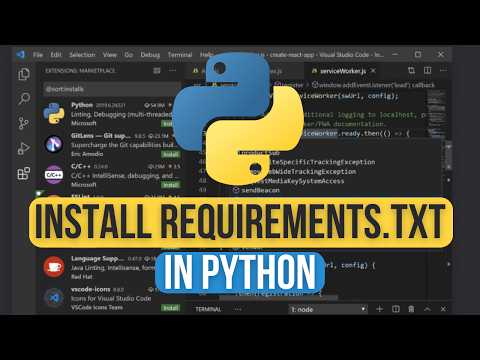The width and height of the screenshot is (480, 360).
Task: Click the Python extension icon
Action: click(x=54, y=113)
